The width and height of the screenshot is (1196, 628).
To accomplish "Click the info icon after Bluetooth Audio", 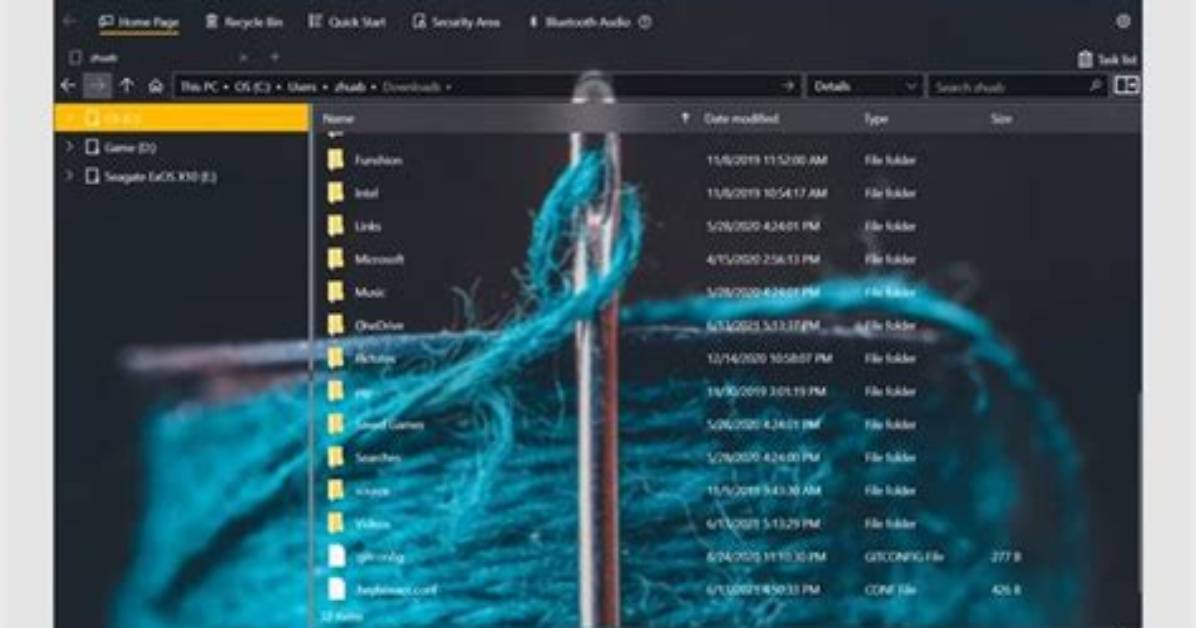I will tap(645, 22).
